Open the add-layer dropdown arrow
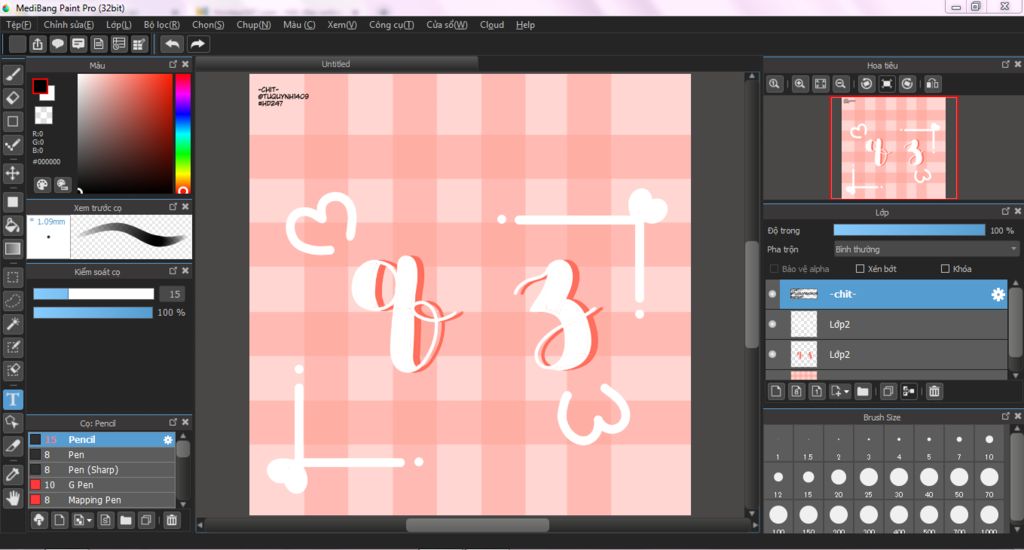1024x550 pixels. (846, 391)
